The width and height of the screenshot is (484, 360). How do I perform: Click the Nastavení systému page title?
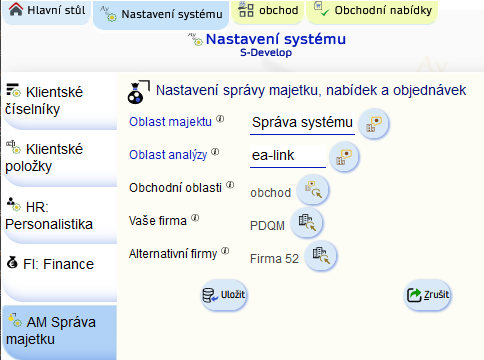click(276, 39)
